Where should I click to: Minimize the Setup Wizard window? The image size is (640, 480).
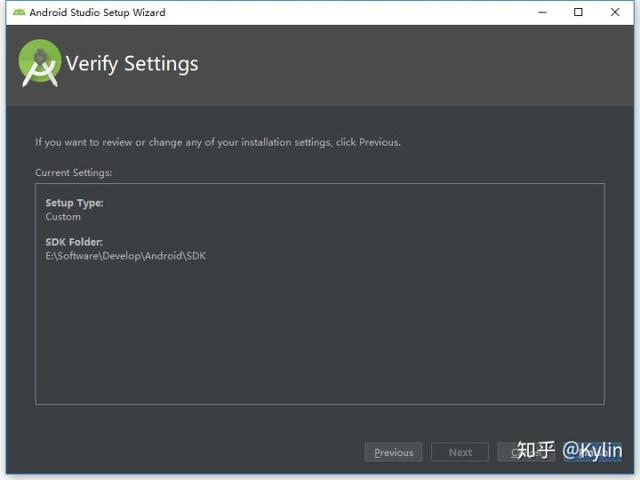(542, 12)
